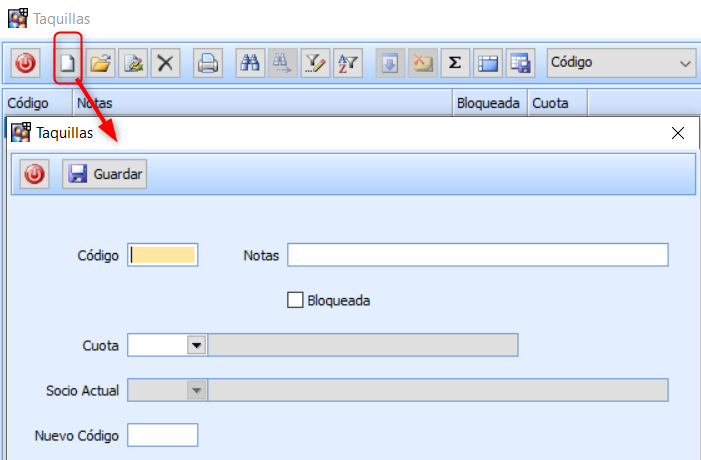Viewport: 701px width, 460px height.
Task: Click the Notas text field
Action: coord(477,255)
